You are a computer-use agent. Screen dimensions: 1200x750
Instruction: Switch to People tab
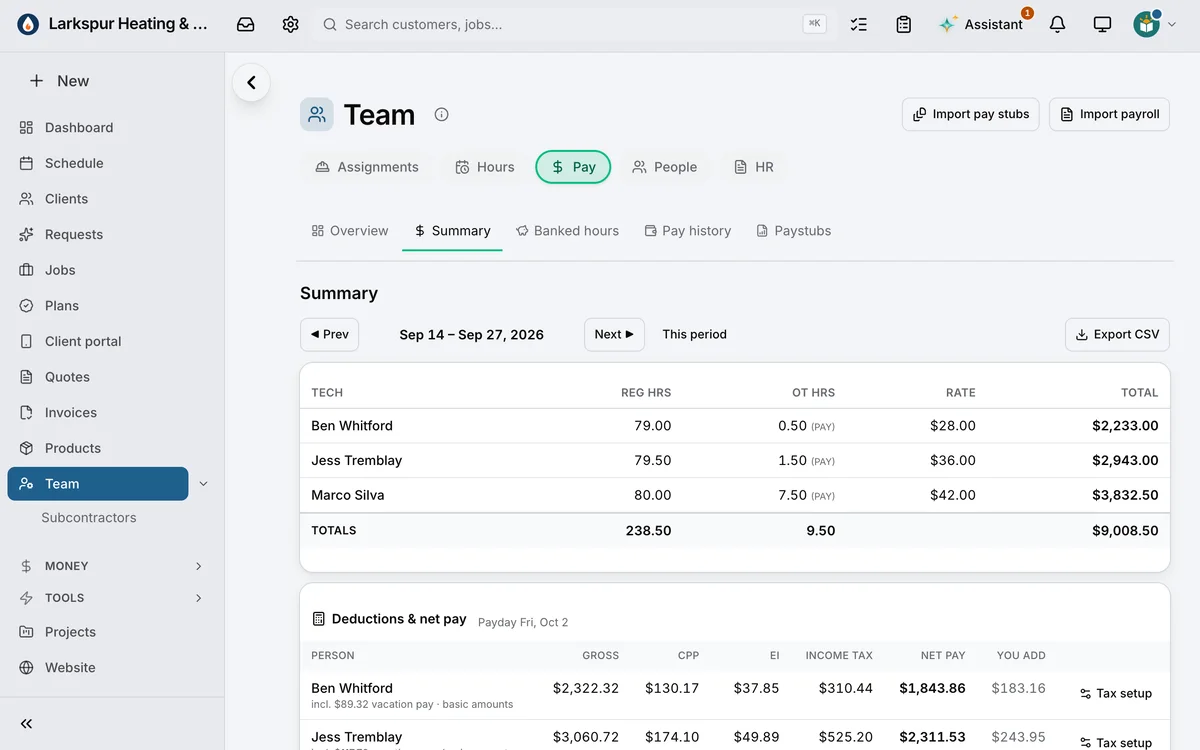(665, 167)
